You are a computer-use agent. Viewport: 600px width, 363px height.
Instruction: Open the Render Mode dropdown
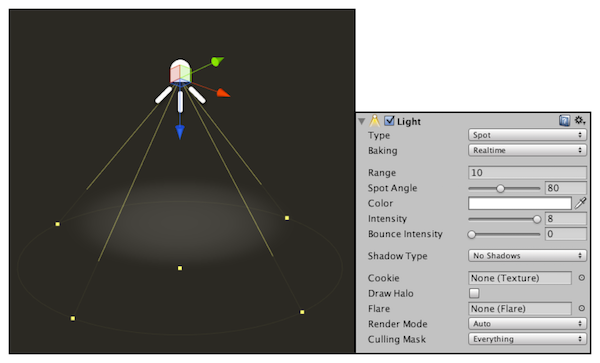coord(527,324)
